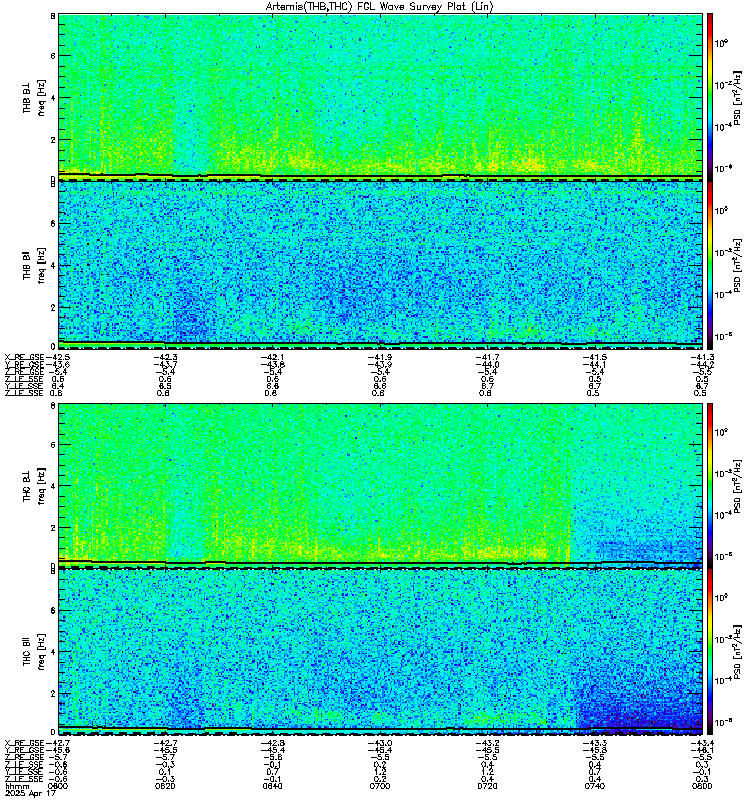The width and height of the screenshot is (750, 800).
Task: Click the 10⁰ tick on THB B⊥ color bar
Action: [721, 43]
